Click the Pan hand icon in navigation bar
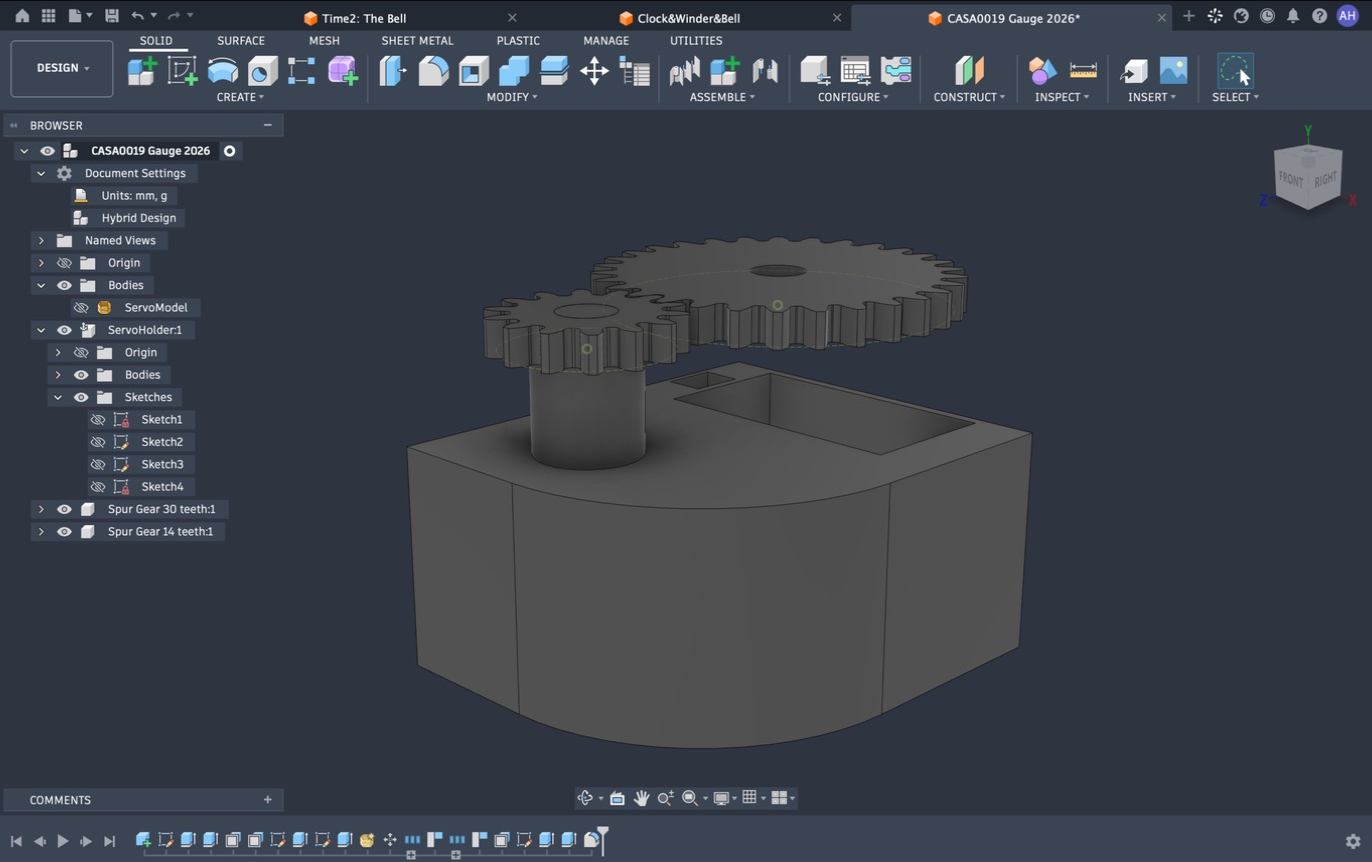The width and height of the screenshot is (1372, 862). tap(641, 798)
